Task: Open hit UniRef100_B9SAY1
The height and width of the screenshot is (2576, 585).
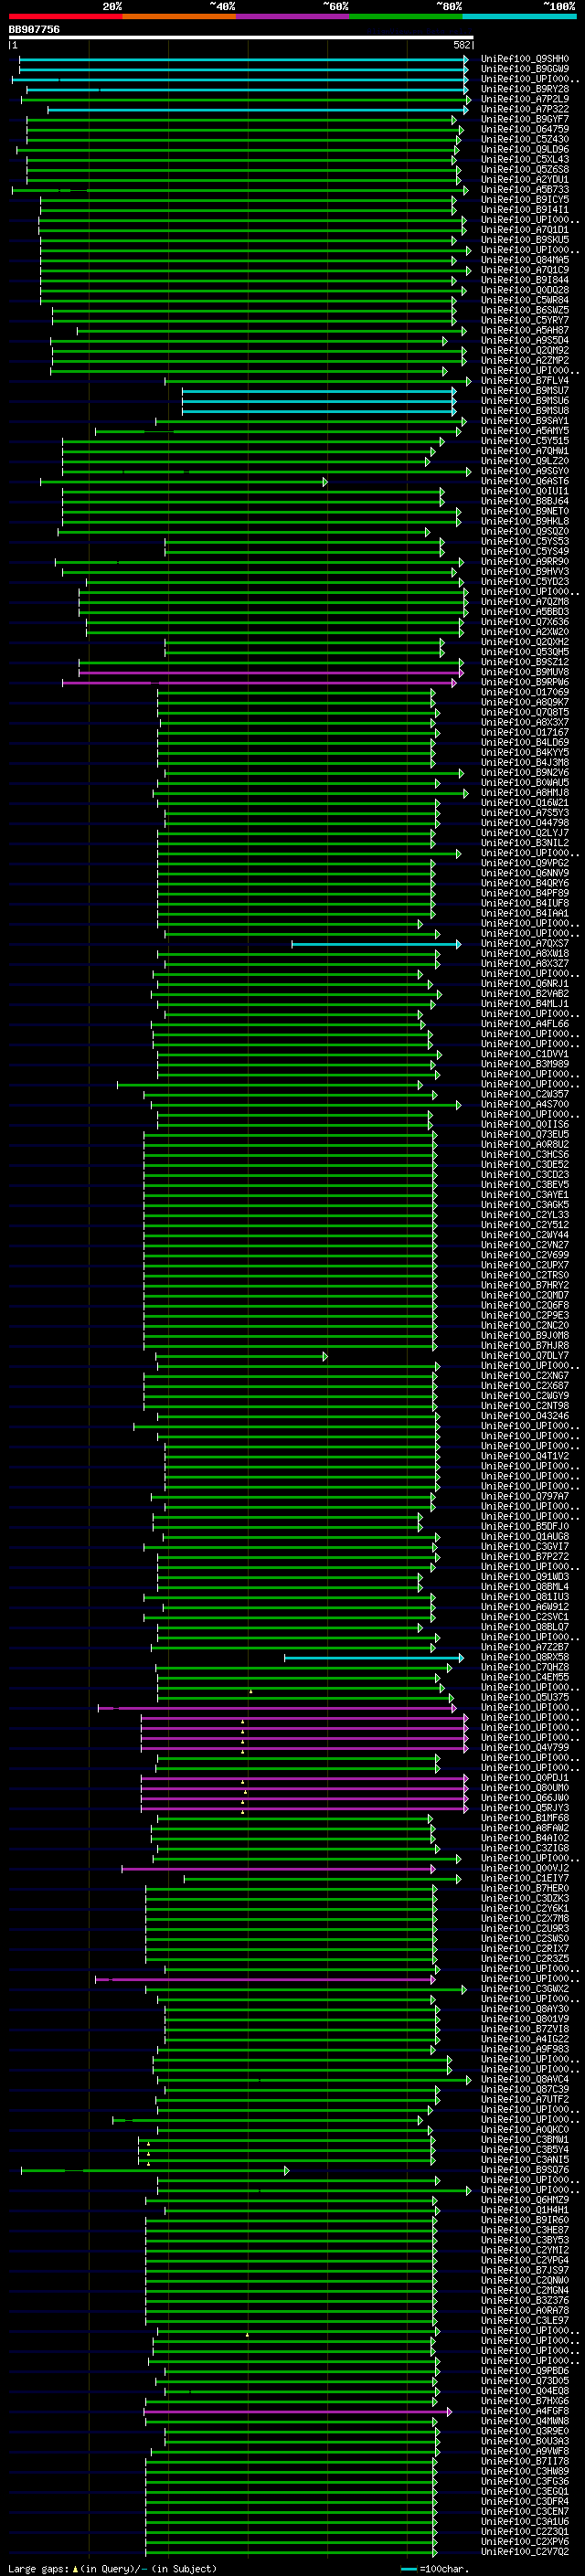Action: click(x=524, y=421)
